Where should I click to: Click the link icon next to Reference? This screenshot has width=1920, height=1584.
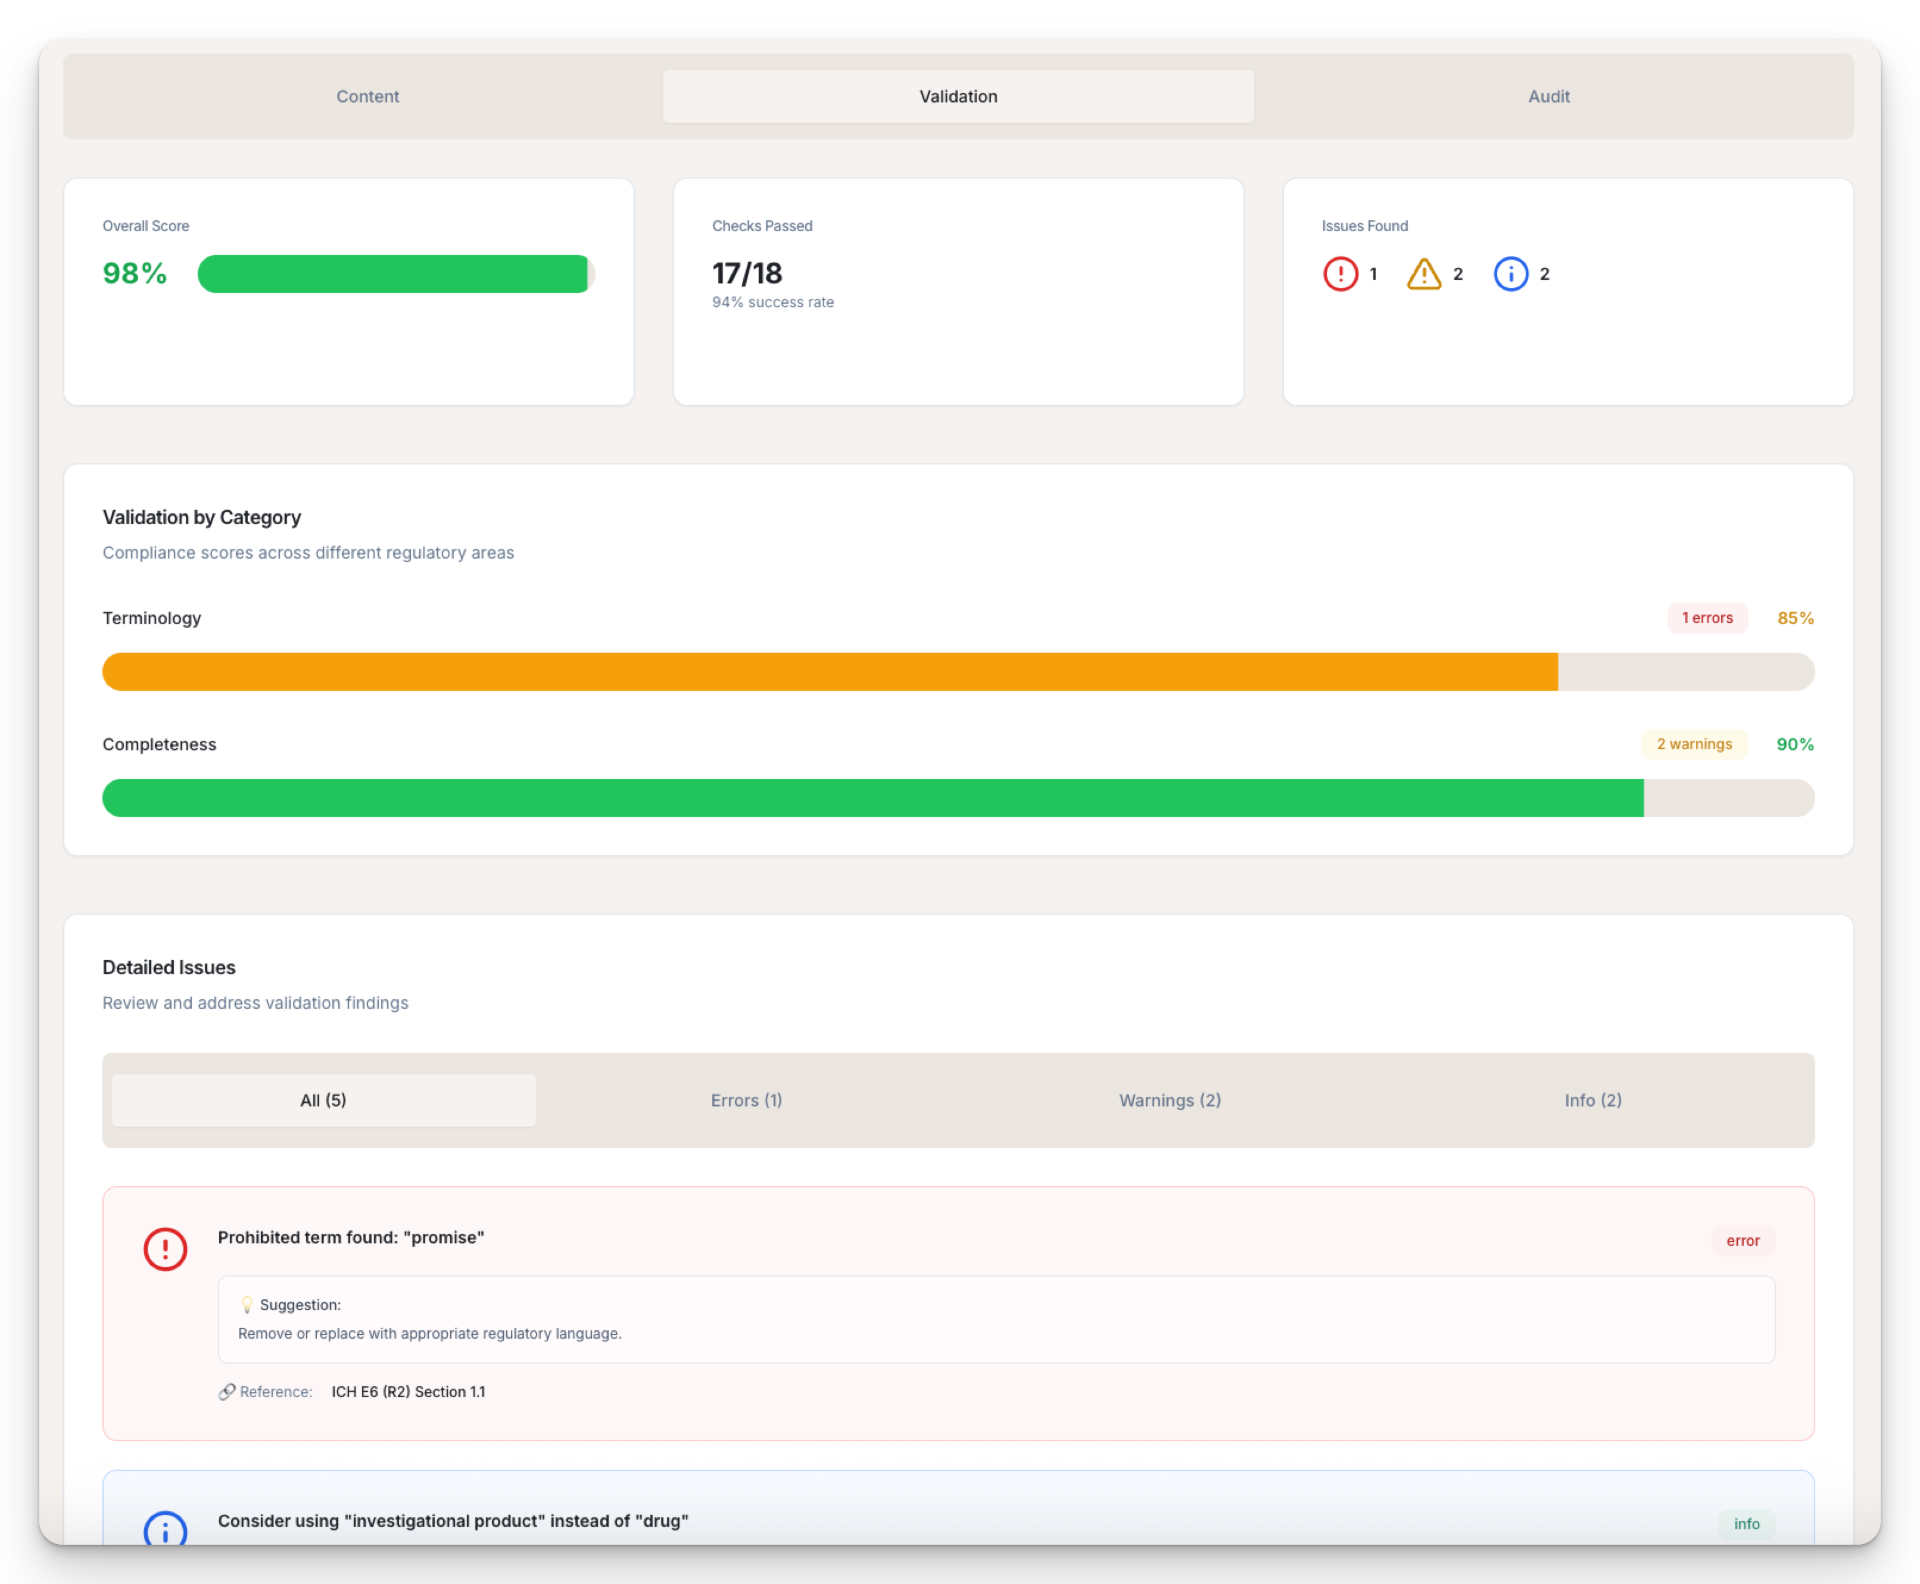click(x=227, y=1392)
